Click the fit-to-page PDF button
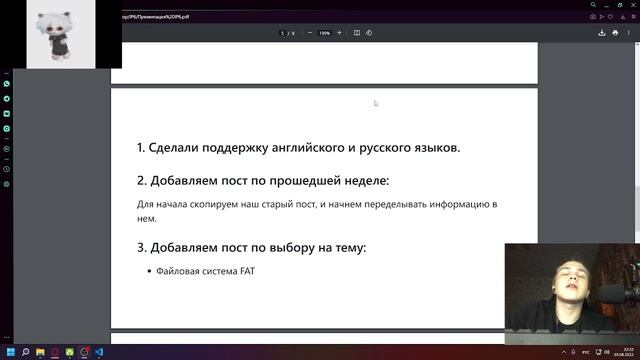 click(357, 33)
